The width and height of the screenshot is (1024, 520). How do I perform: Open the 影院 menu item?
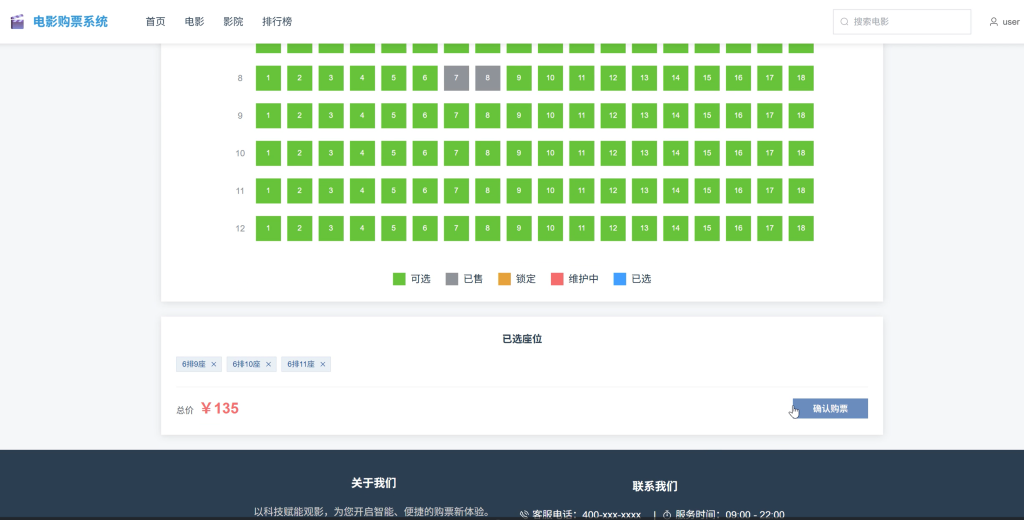[x=233, y=22]
